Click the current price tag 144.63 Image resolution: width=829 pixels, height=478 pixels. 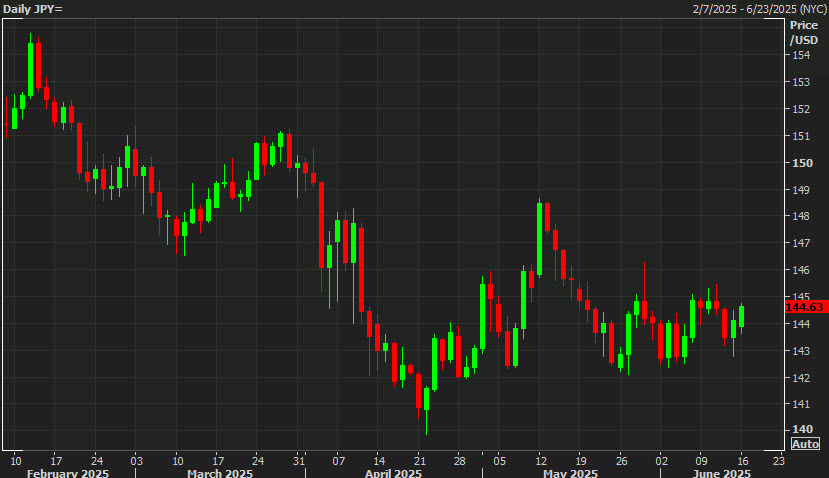coord(806,307)
